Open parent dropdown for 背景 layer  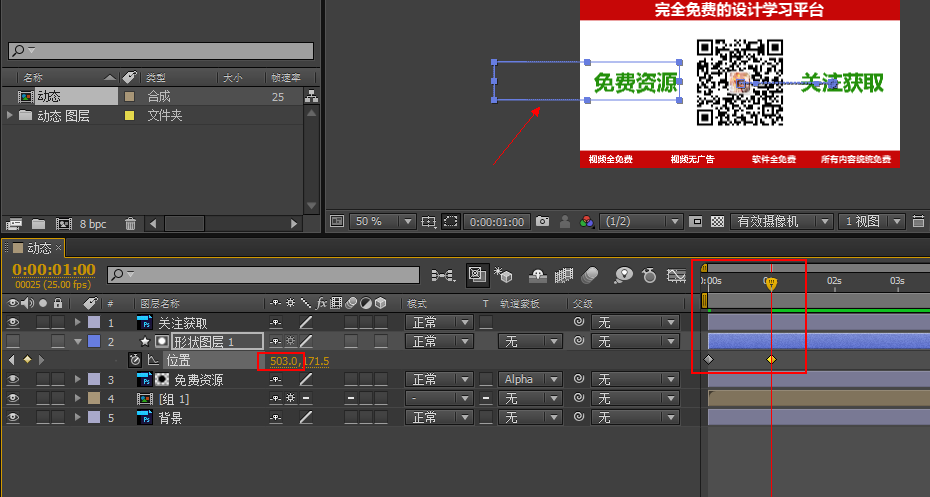pyautogui.click(x=635, y=418)
